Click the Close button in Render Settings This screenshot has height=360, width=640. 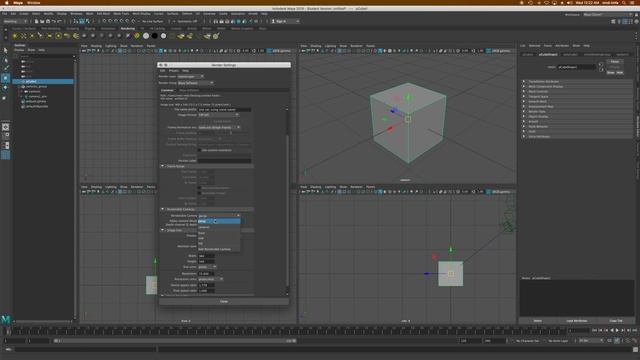(x=224, y=302)
